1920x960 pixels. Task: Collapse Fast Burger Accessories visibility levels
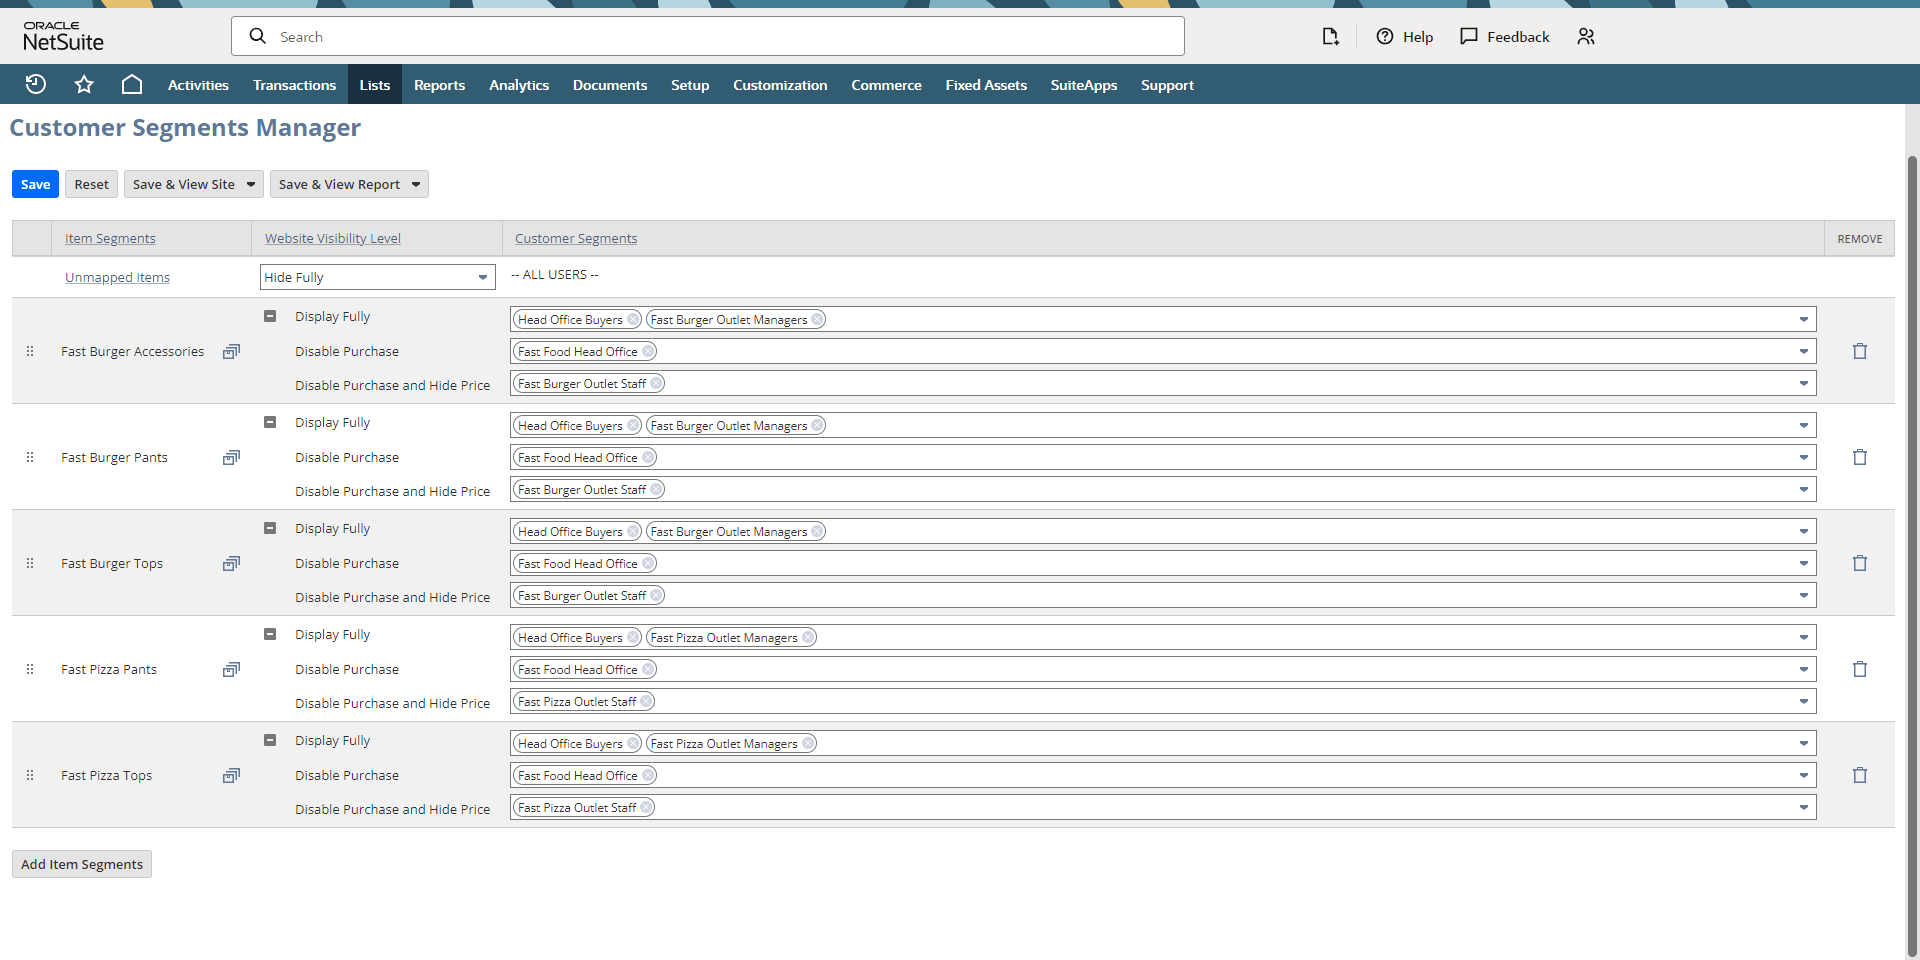coord(270,316)
